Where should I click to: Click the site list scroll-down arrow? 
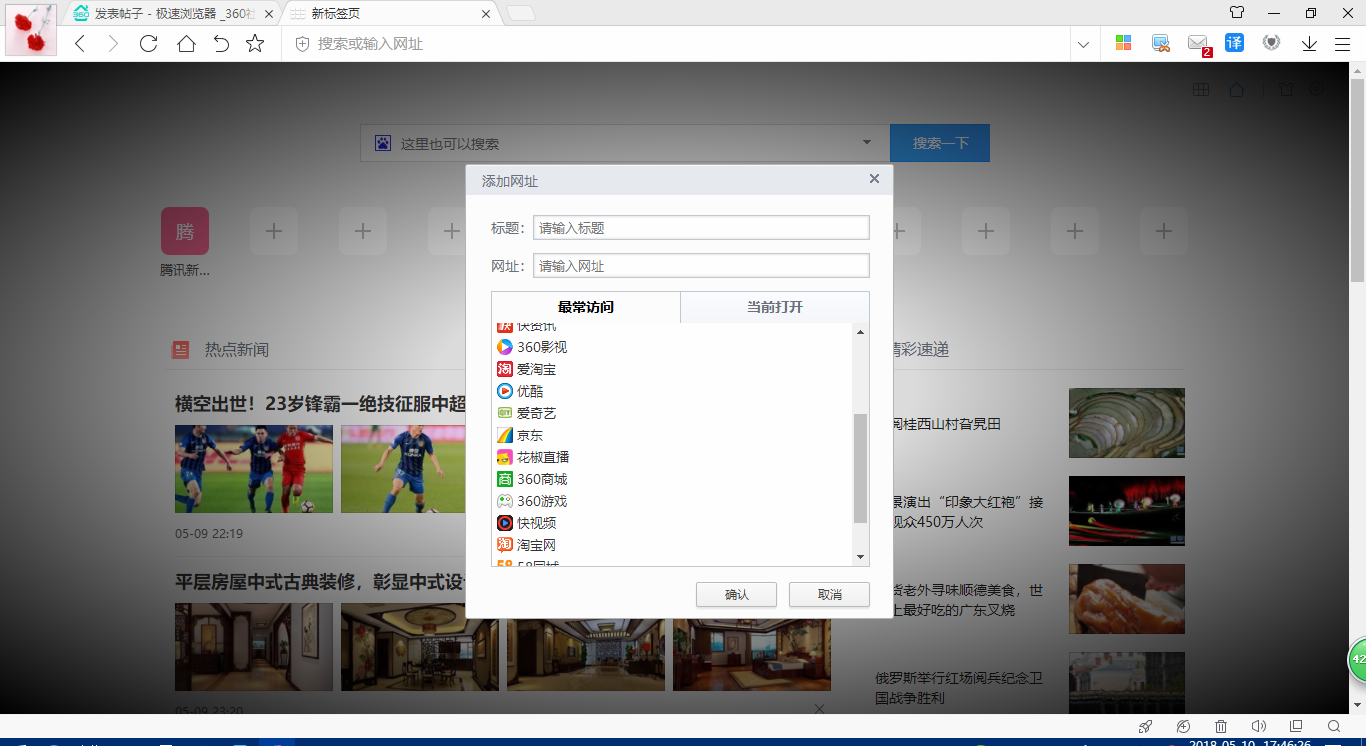[x=860, y=557]
